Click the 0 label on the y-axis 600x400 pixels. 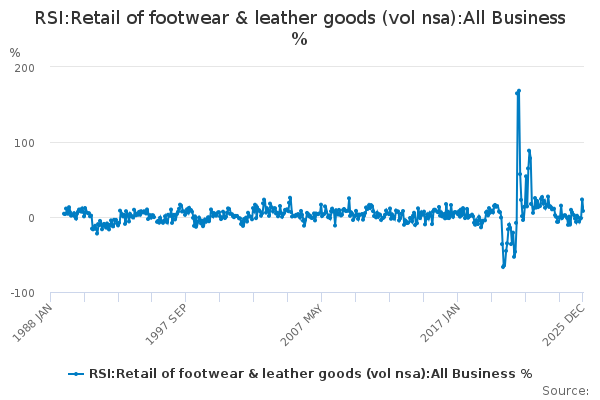click(x=32, y=217)
